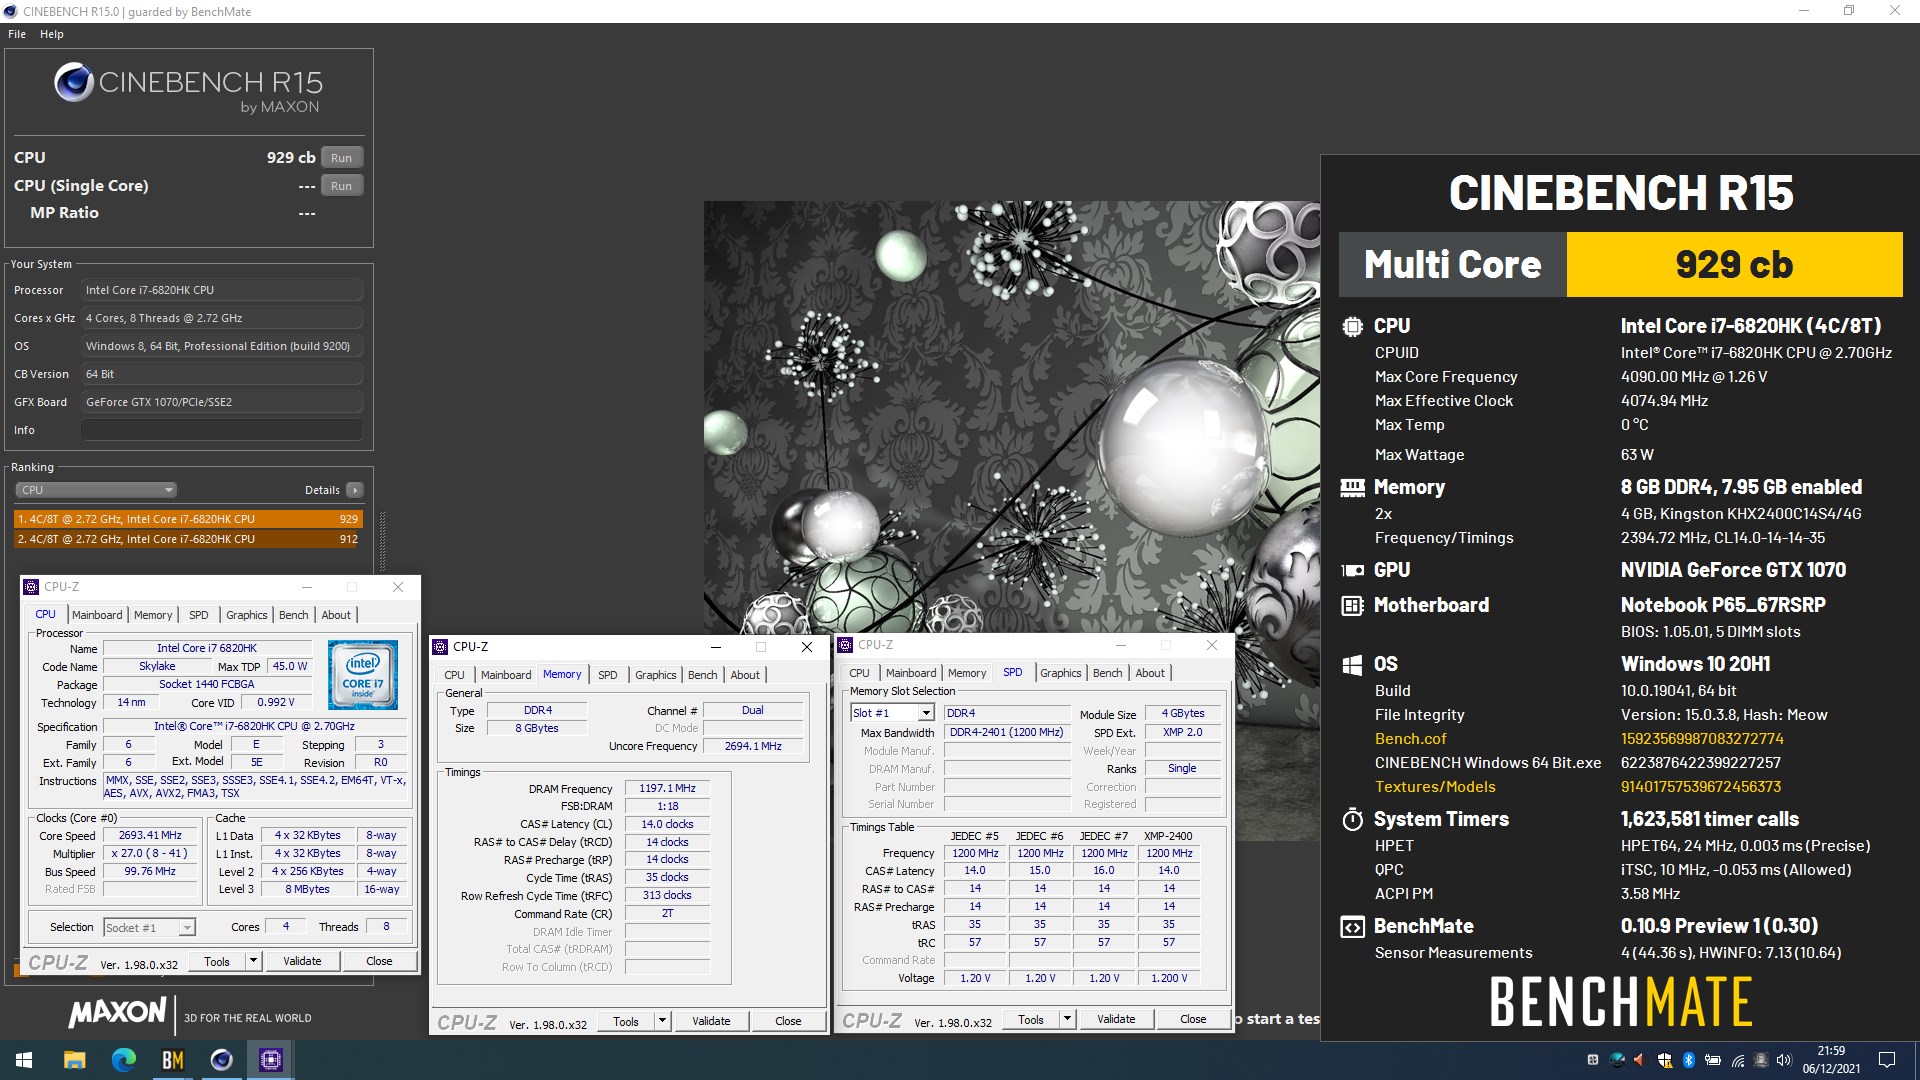
Task: Click Close button in CPU-Z Memory window
Action: pyautogui.click(x=788, y=1021)
